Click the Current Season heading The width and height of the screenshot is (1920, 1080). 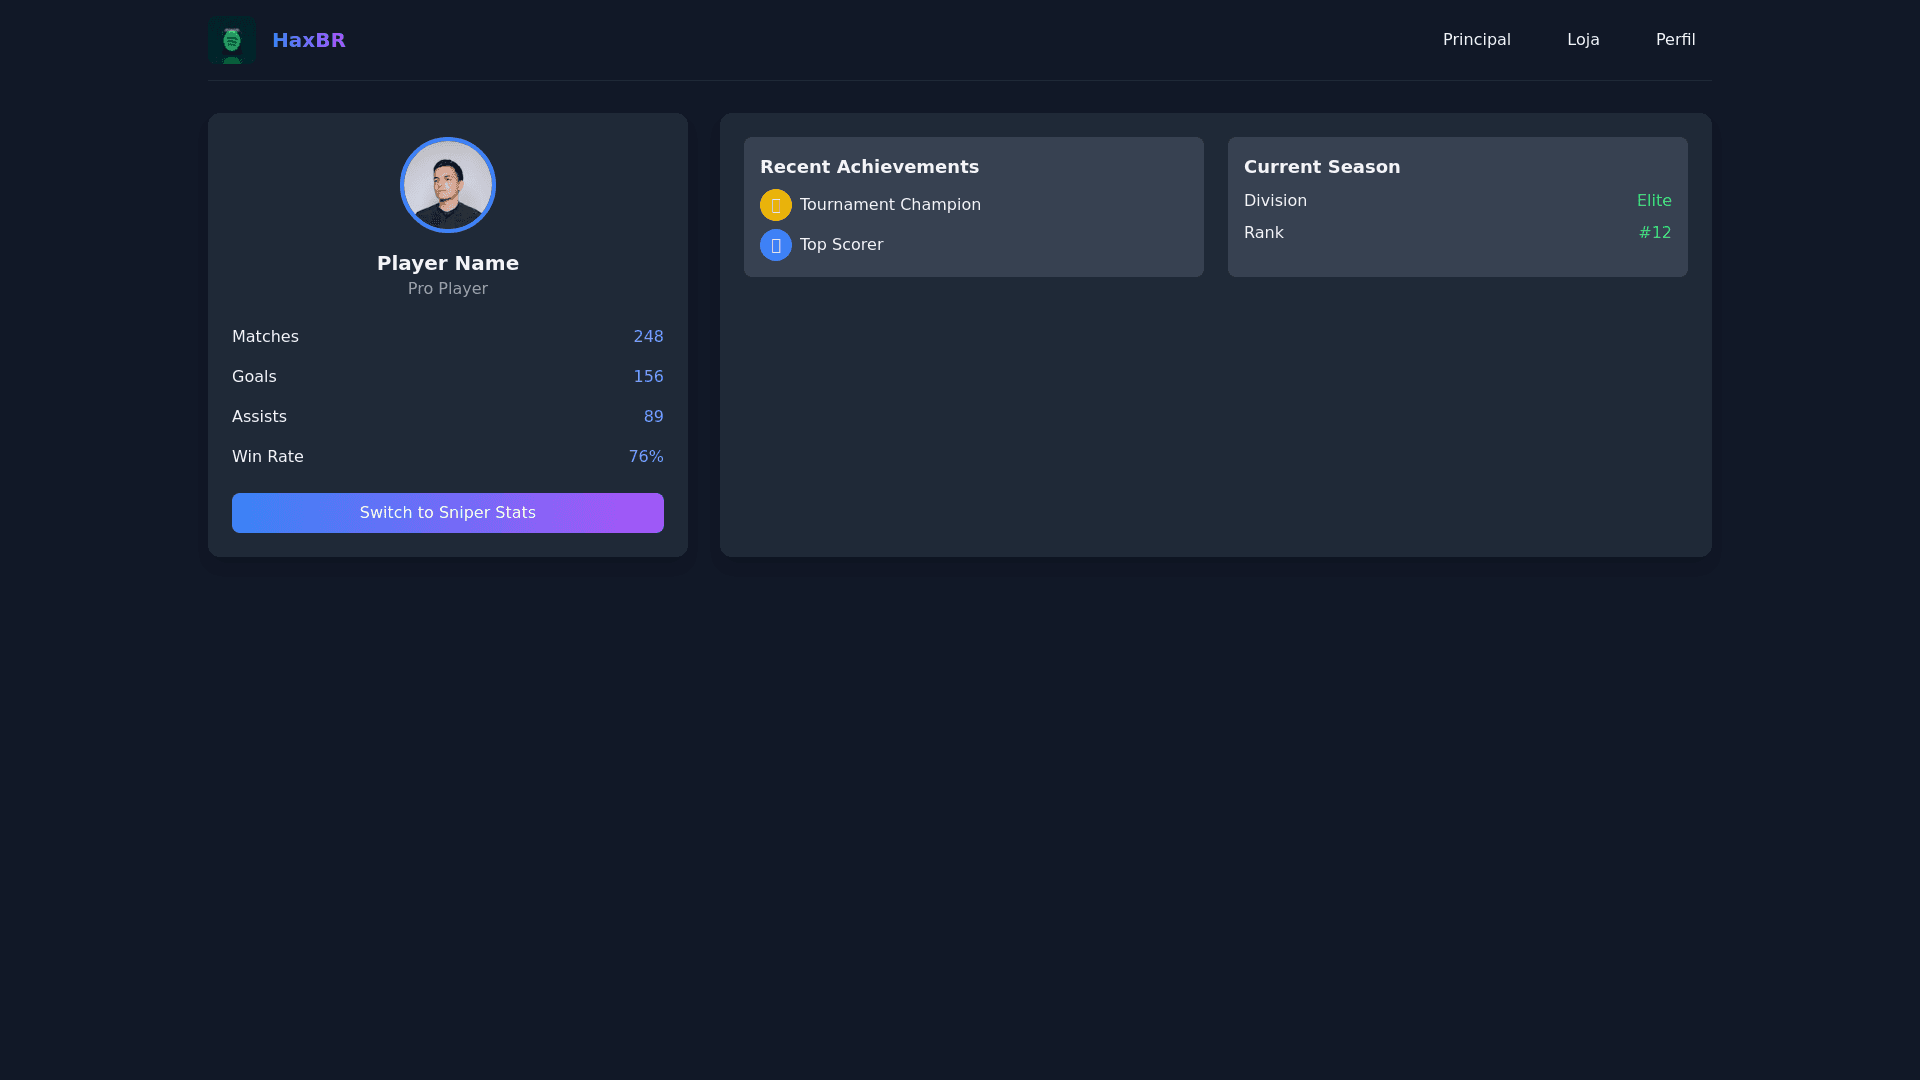tap(1321, 167)
